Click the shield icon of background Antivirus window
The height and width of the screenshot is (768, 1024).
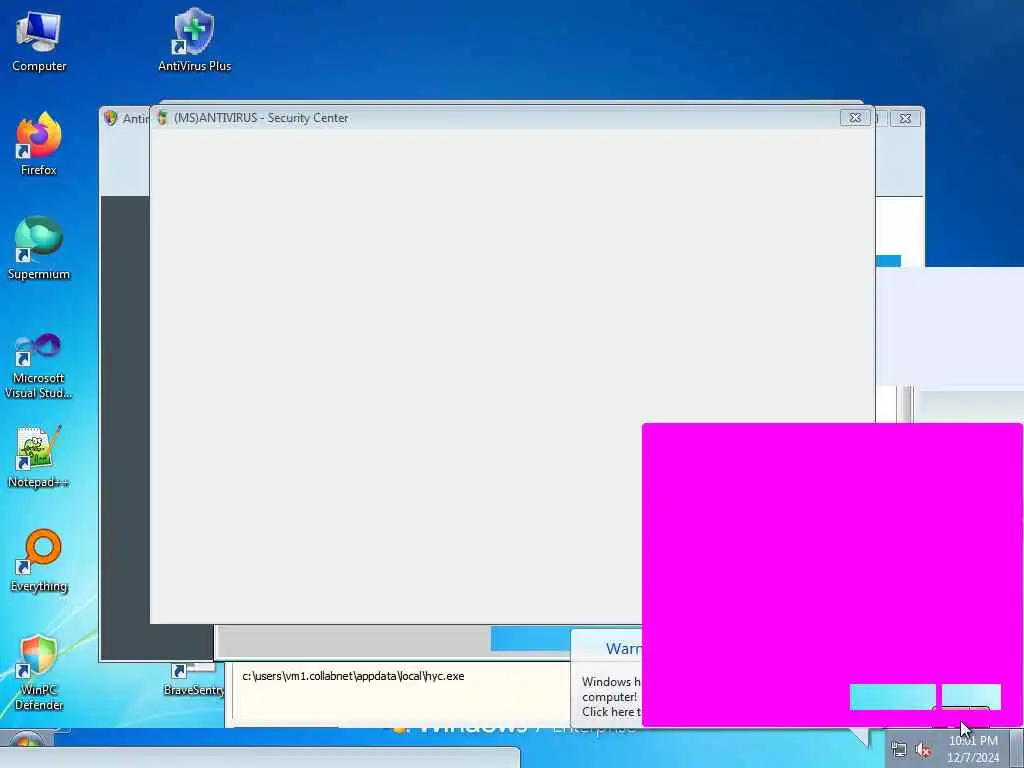[x=110, y=118]
